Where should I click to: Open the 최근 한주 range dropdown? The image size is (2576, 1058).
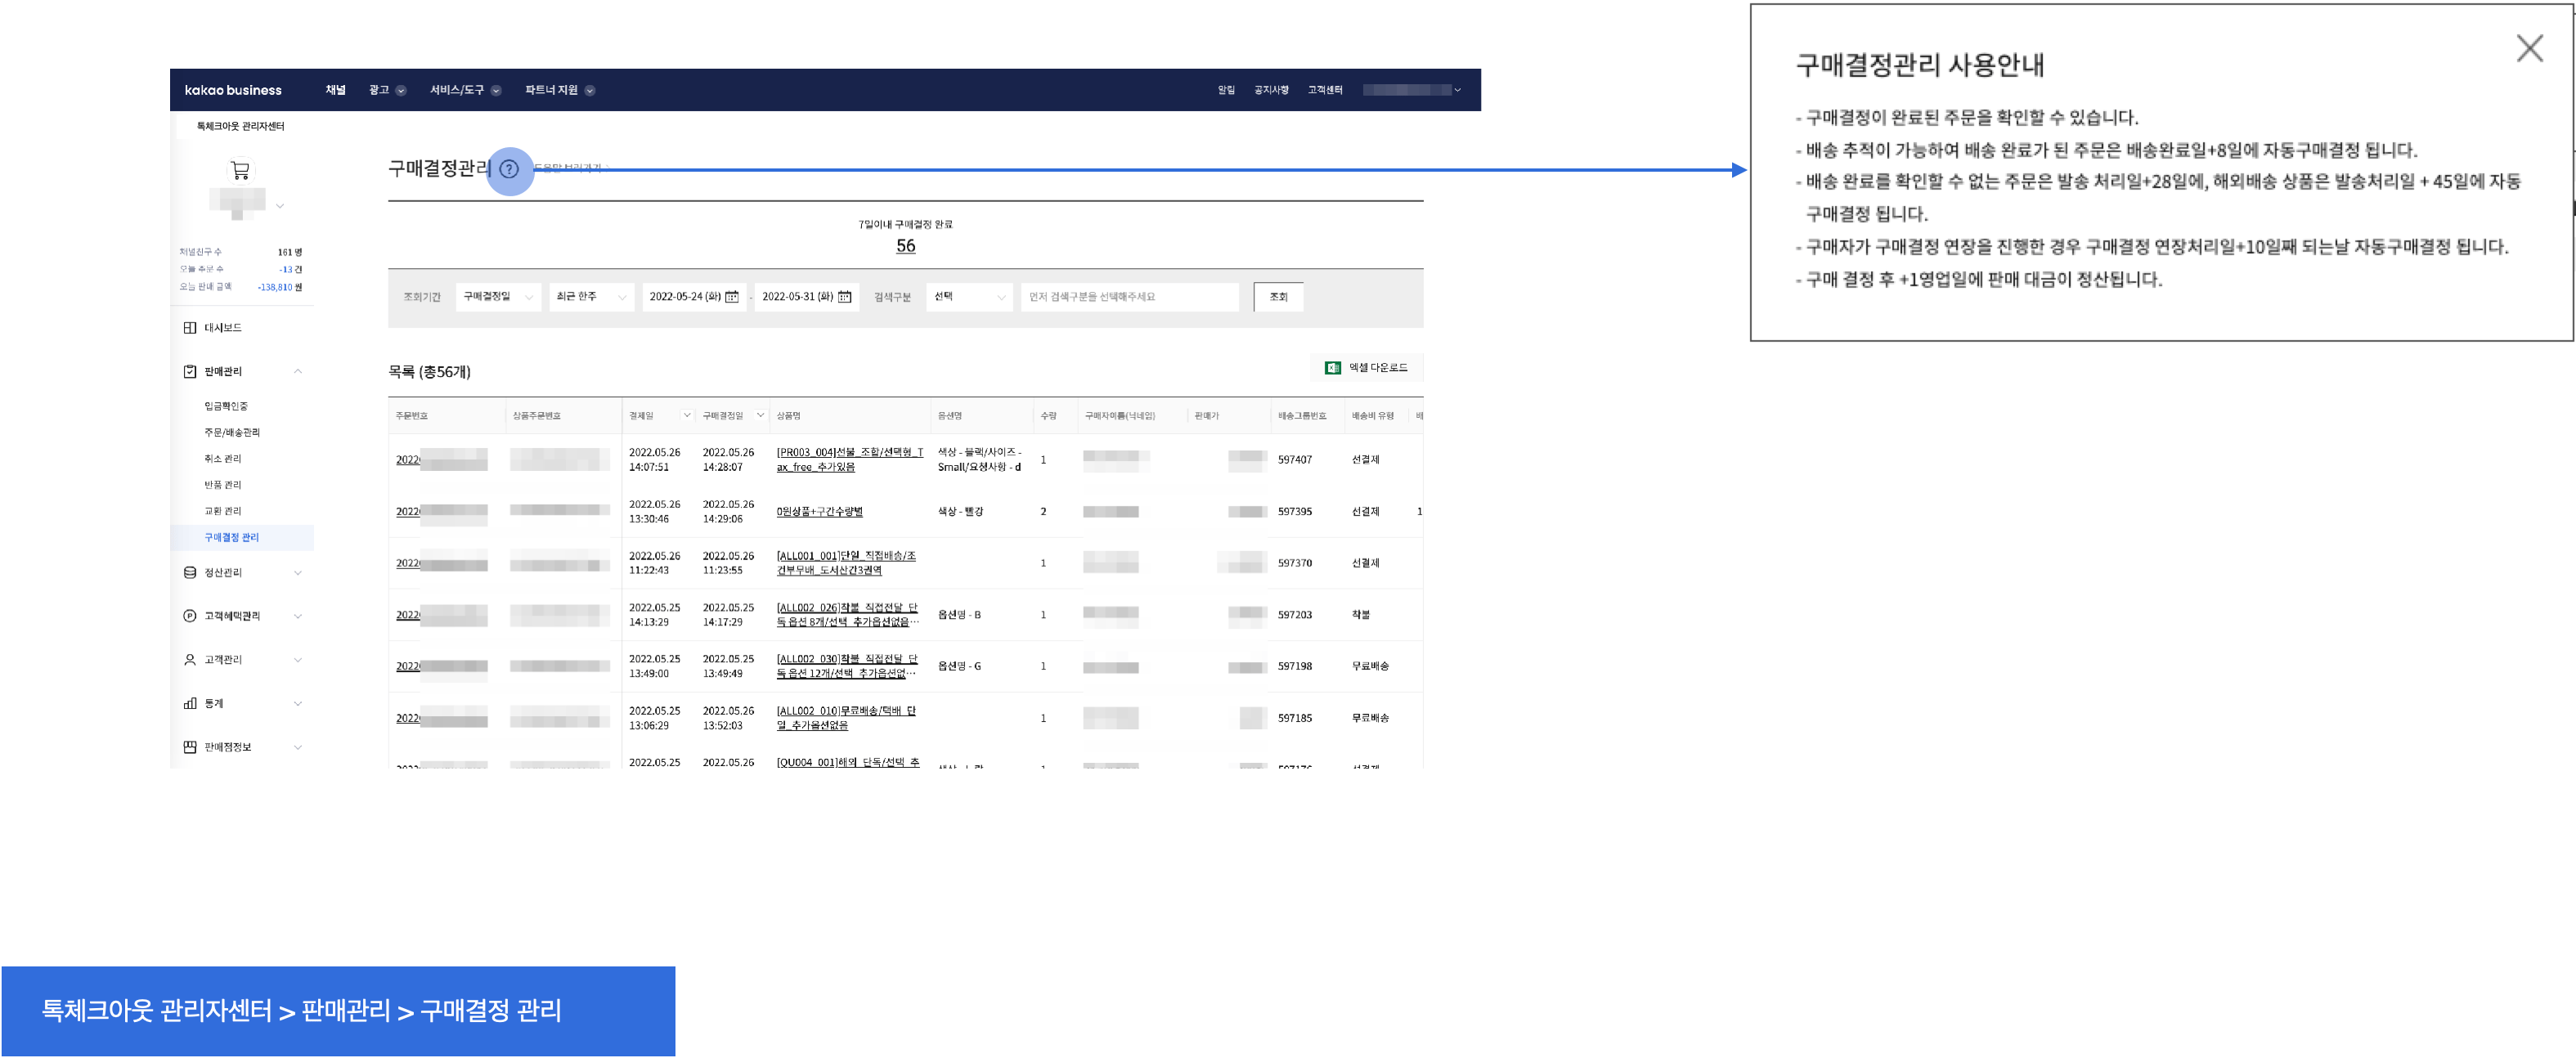tap(591, 297)
